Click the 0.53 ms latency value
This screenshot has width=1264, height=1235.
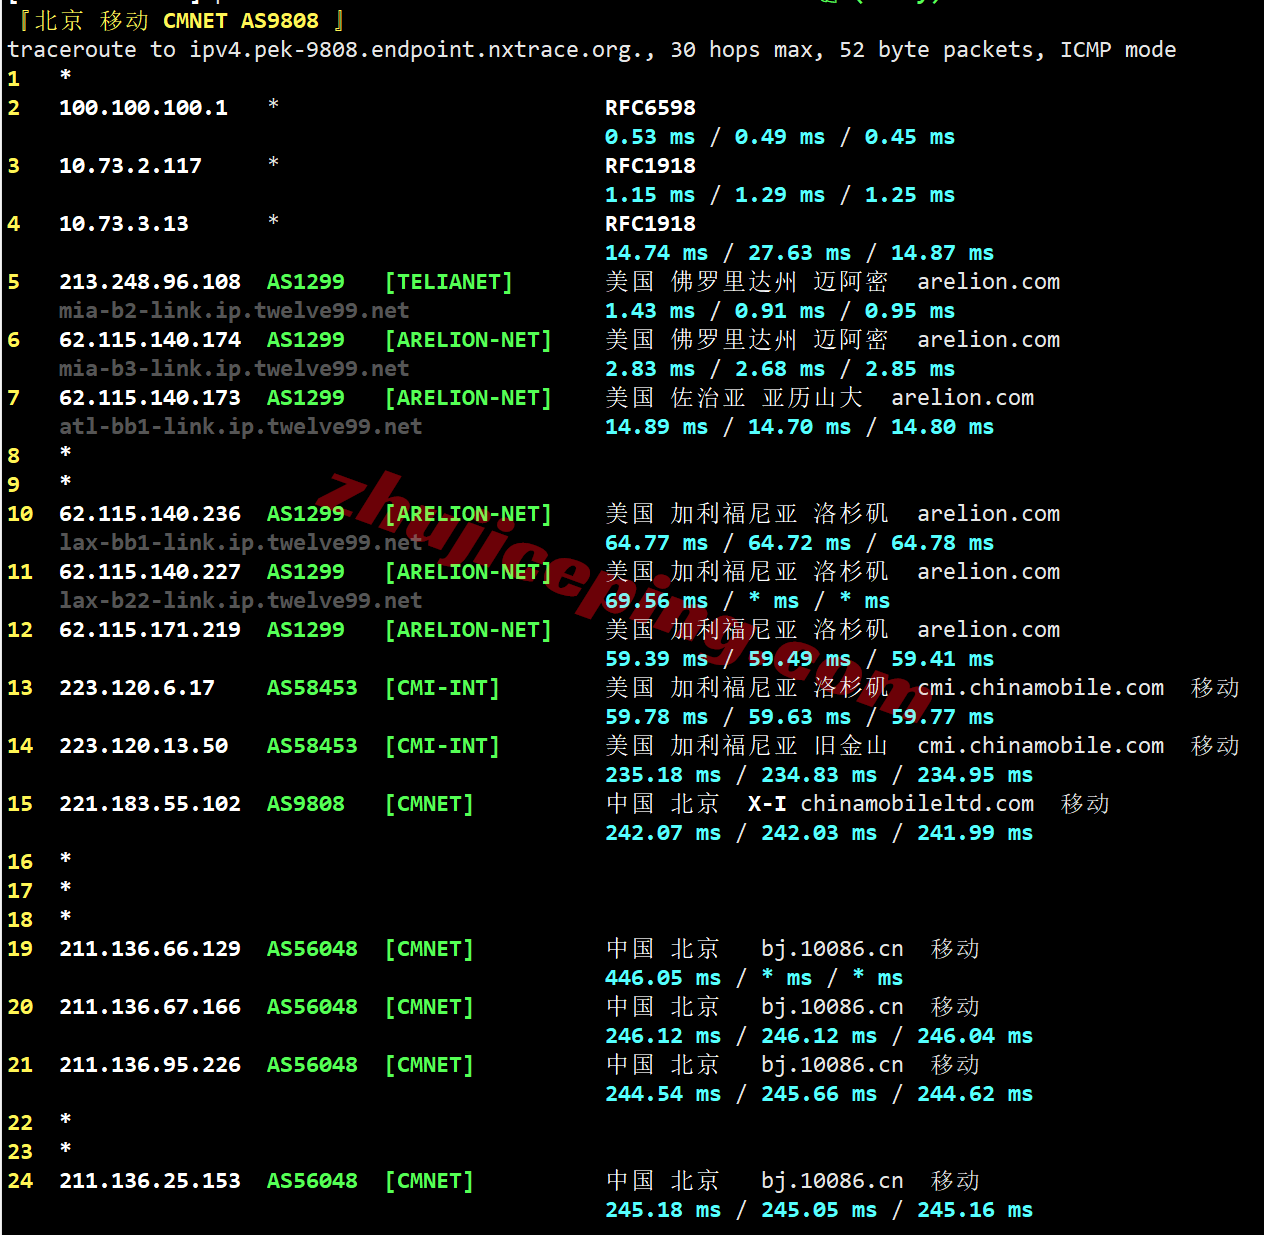[x=650, y=137]
